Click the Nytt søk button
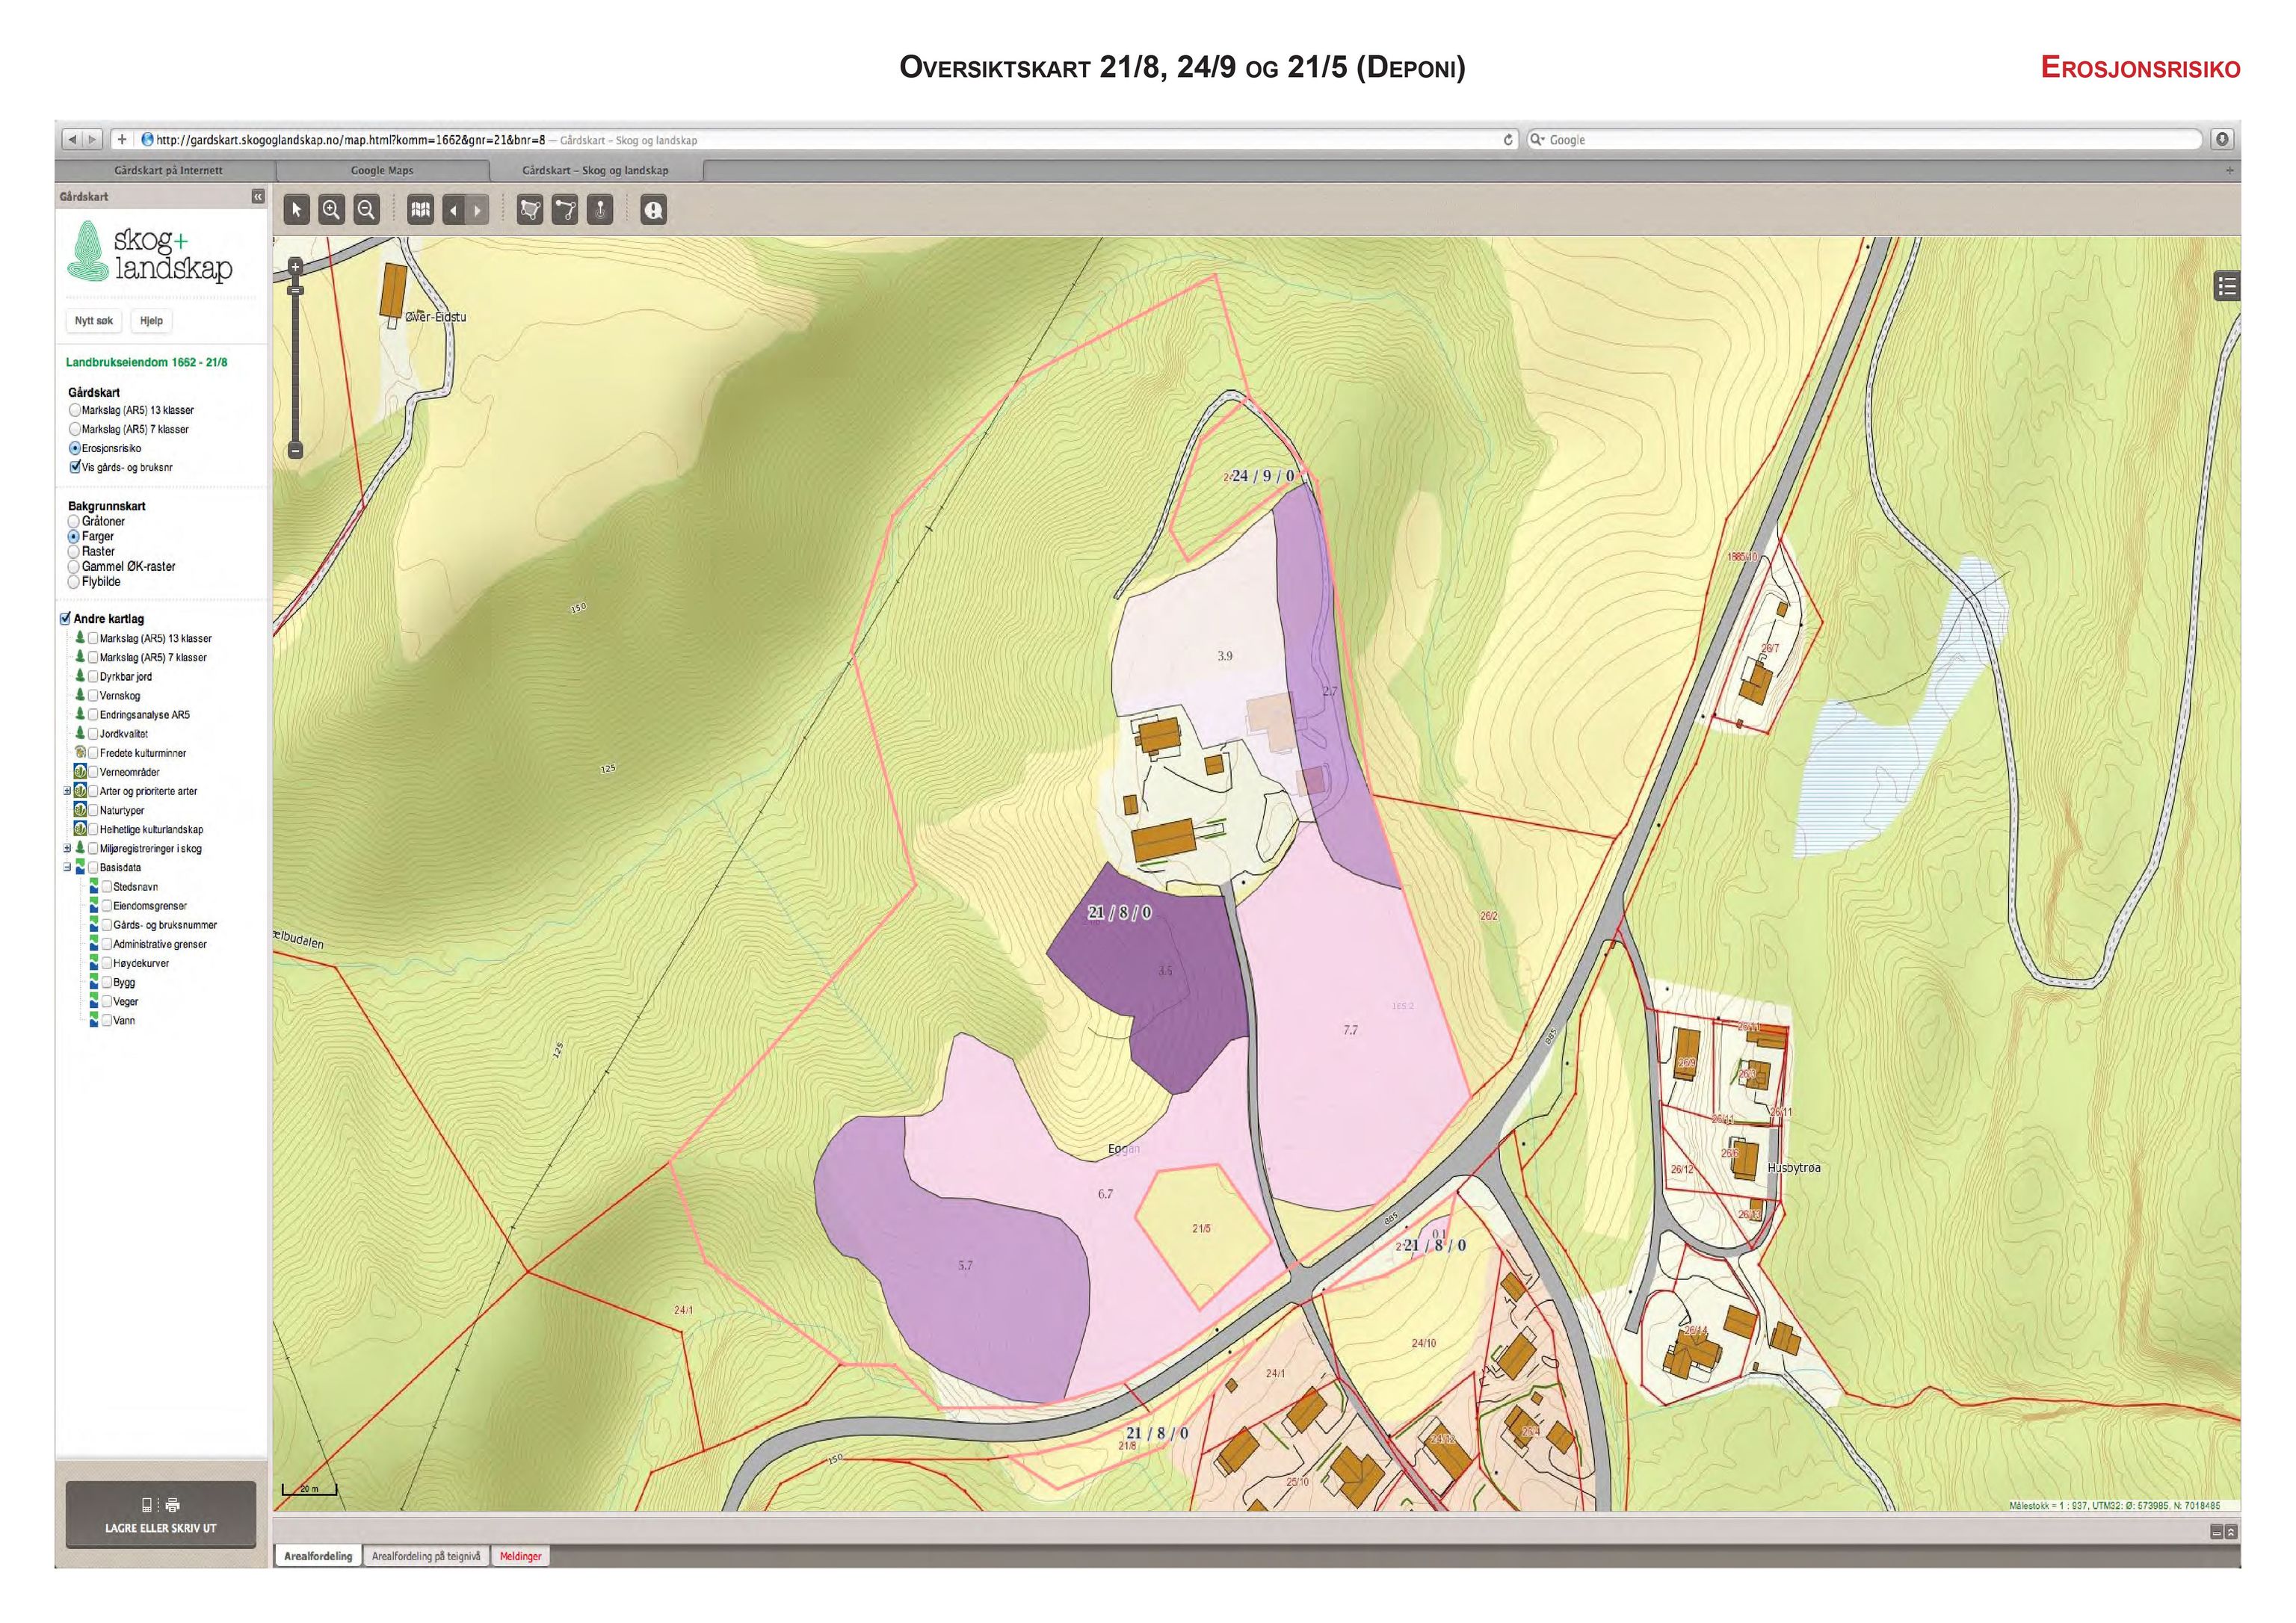The image size is (2296, 1623). pos(94,321)
